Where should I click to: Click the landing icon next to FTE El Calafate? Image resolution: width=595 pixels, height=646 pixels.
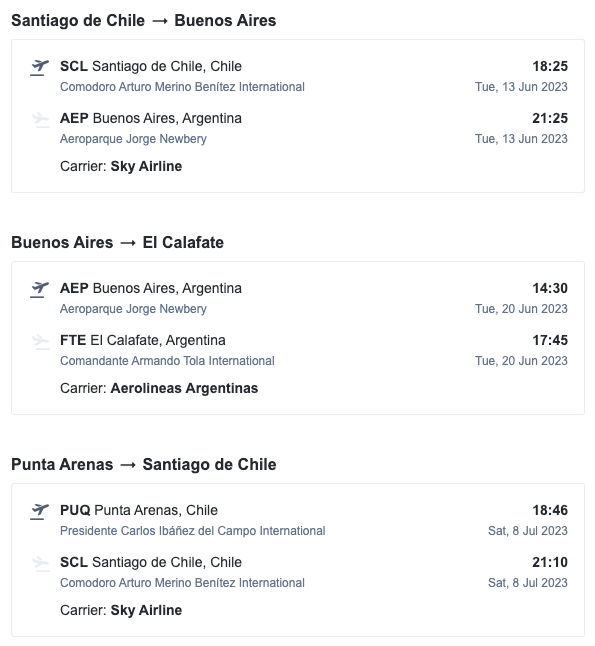pos(40,342)
